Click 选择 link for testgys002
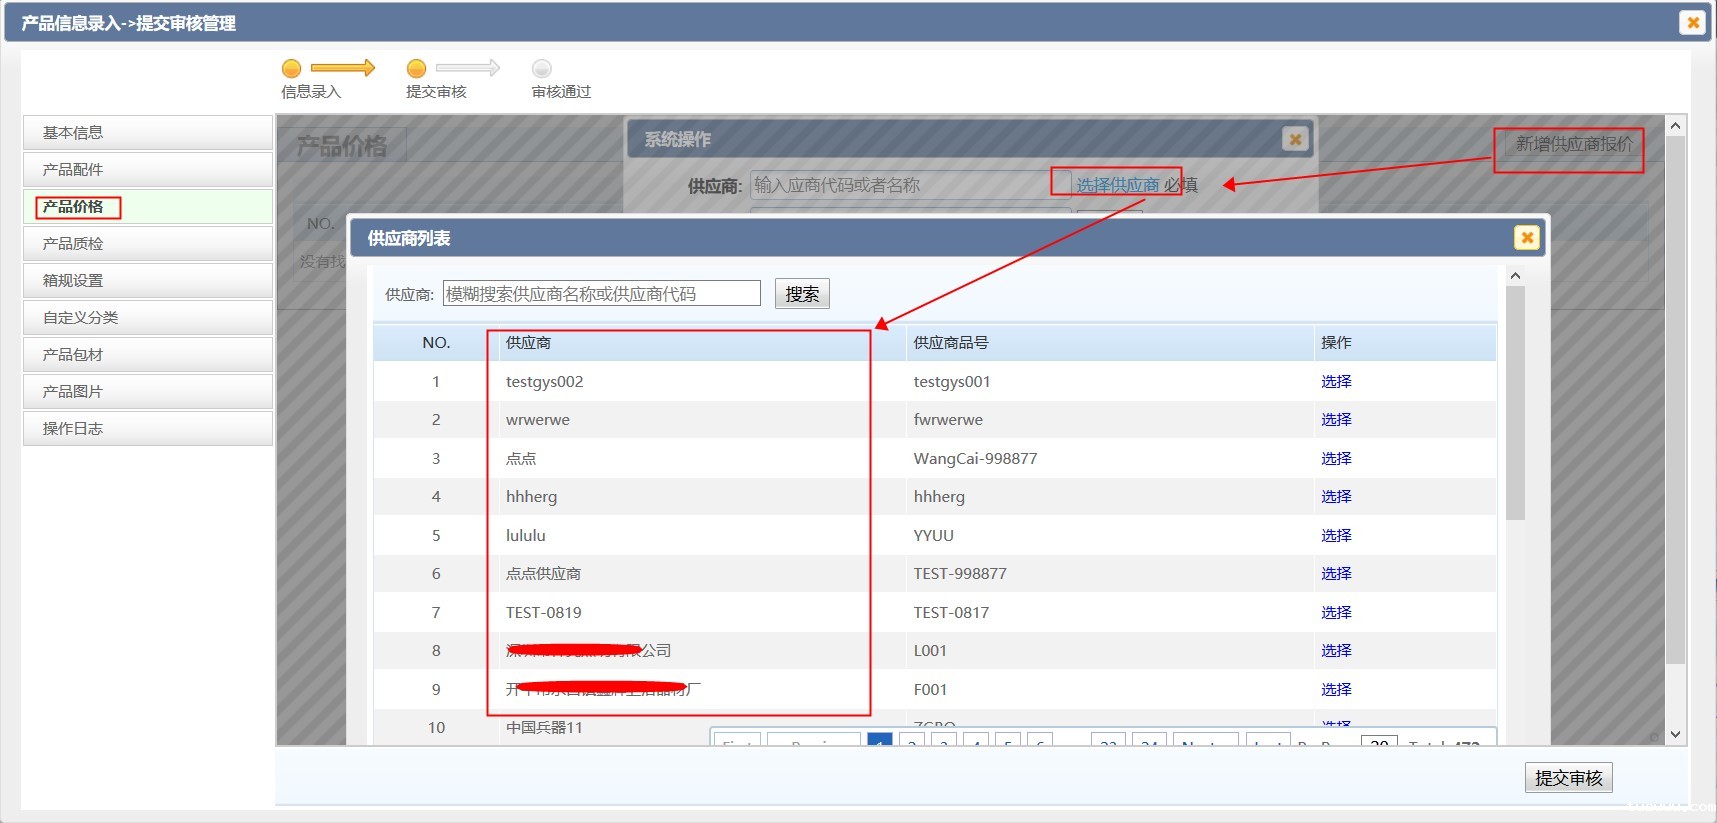This screenshot has width=1717, height=823. 1335,381
